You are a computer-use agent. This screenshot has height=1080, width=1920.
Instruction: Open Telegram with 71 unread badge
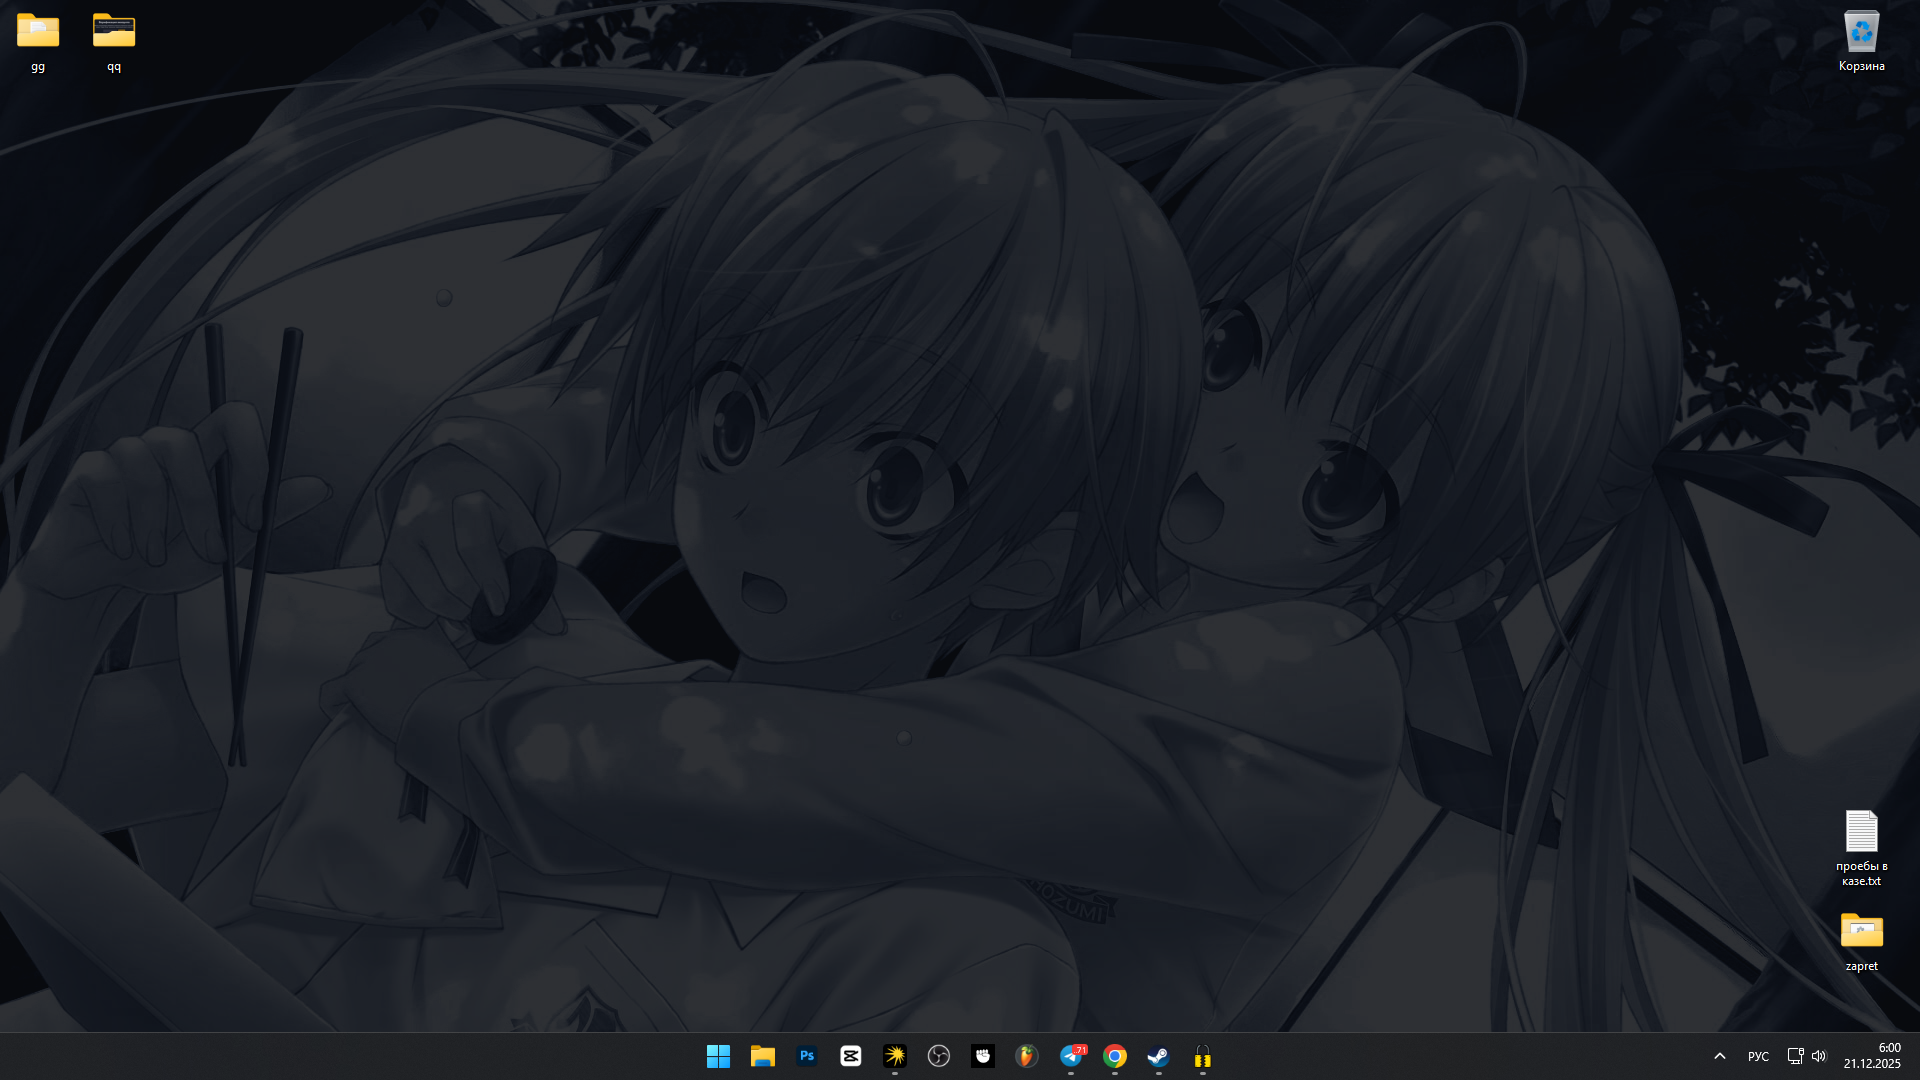coord(1071,1056)
